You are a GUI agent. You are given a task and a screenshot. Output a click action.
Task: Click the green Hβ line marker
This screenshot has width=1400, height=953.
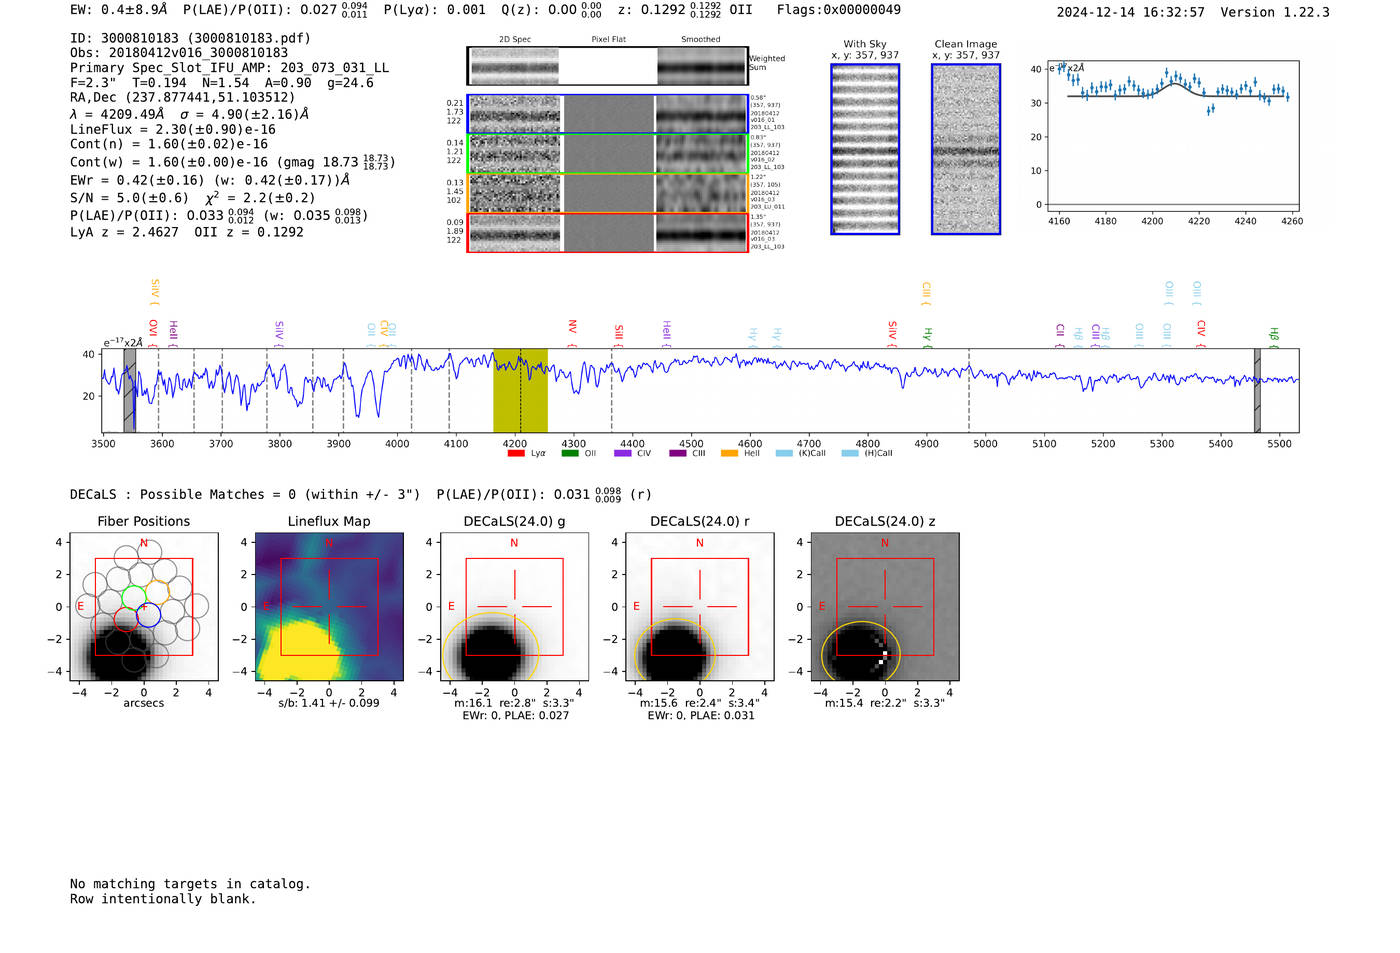coord(1273,335)
